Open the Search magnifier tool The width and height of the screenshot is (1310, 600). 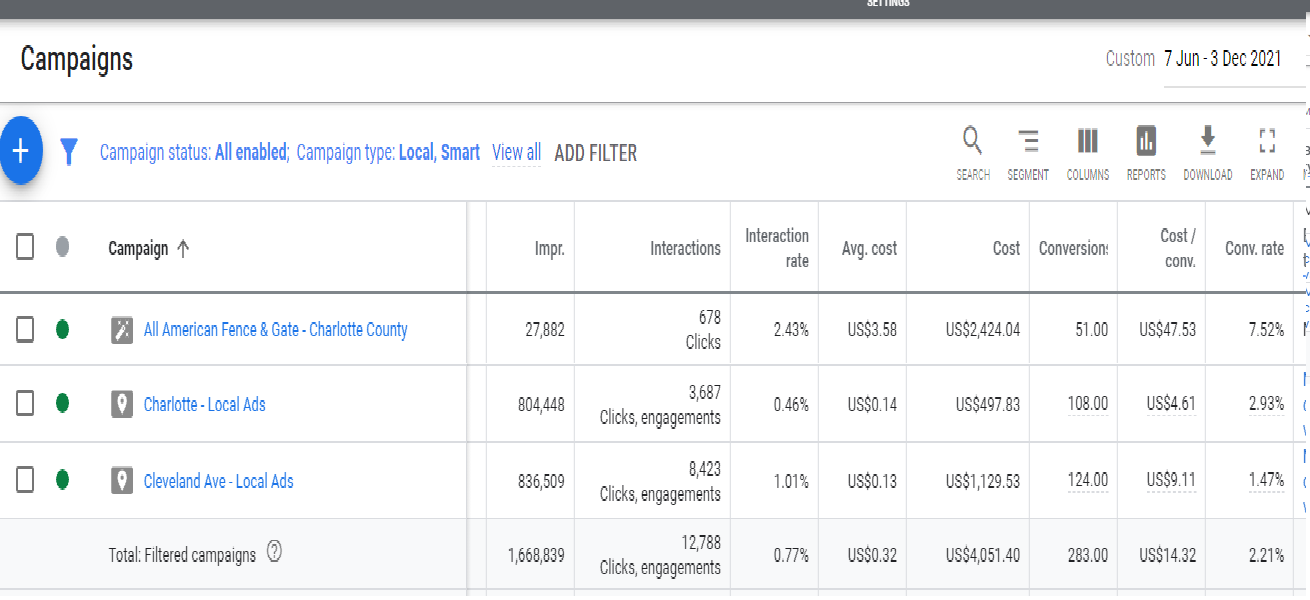point(972,142)
